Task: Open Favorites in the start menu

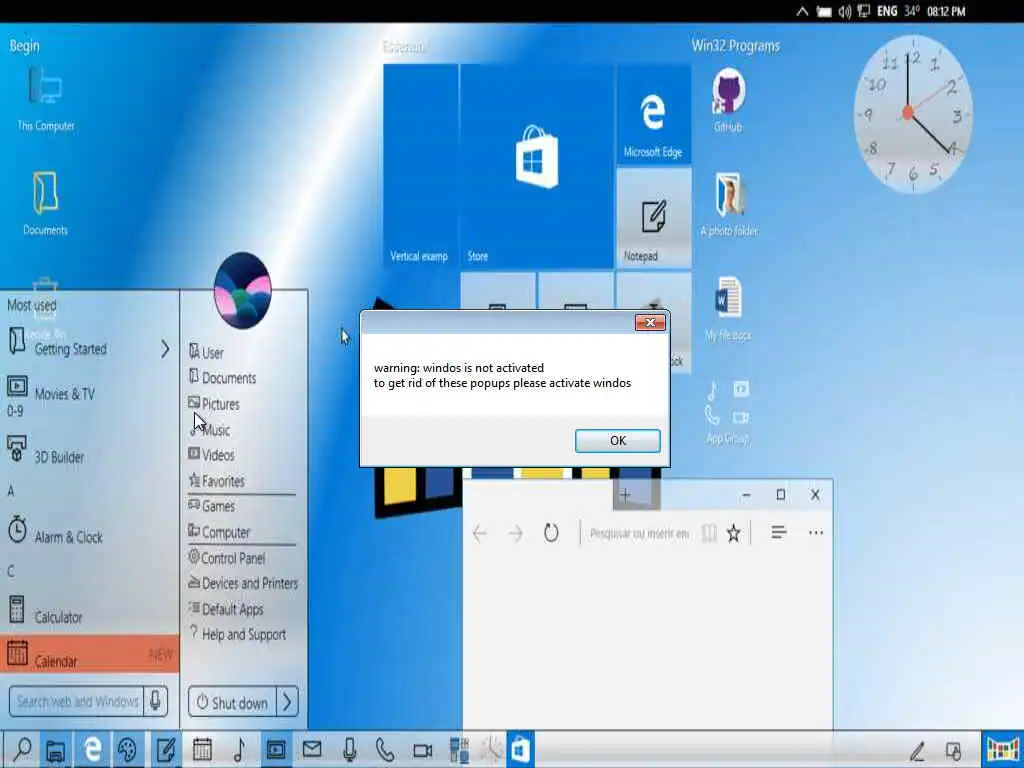Action: coord(217,481)
